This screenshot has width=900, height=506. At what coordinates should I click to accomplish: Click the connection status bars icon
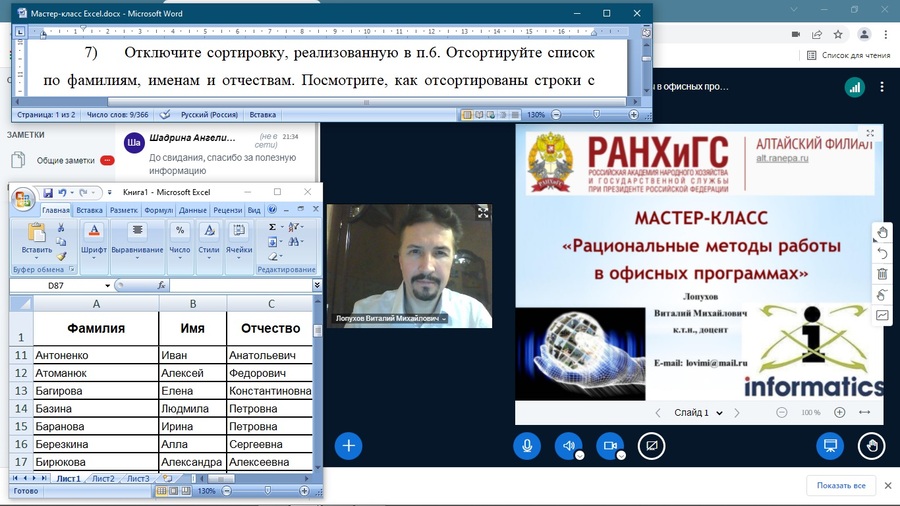coord(855,87)
